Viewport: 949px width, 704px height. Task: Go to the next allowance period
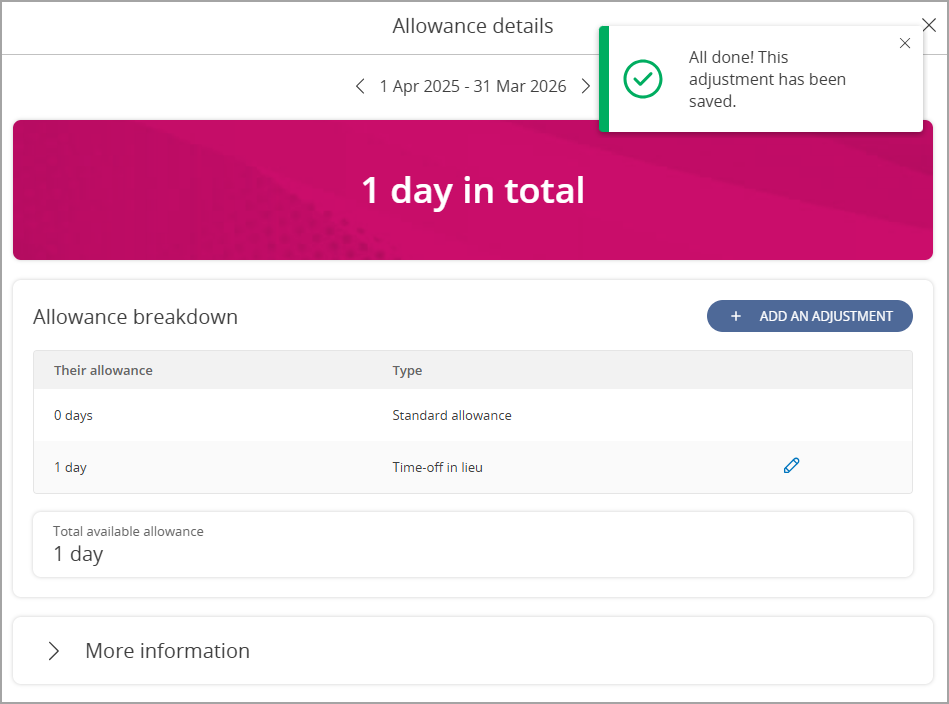[586, 87]
